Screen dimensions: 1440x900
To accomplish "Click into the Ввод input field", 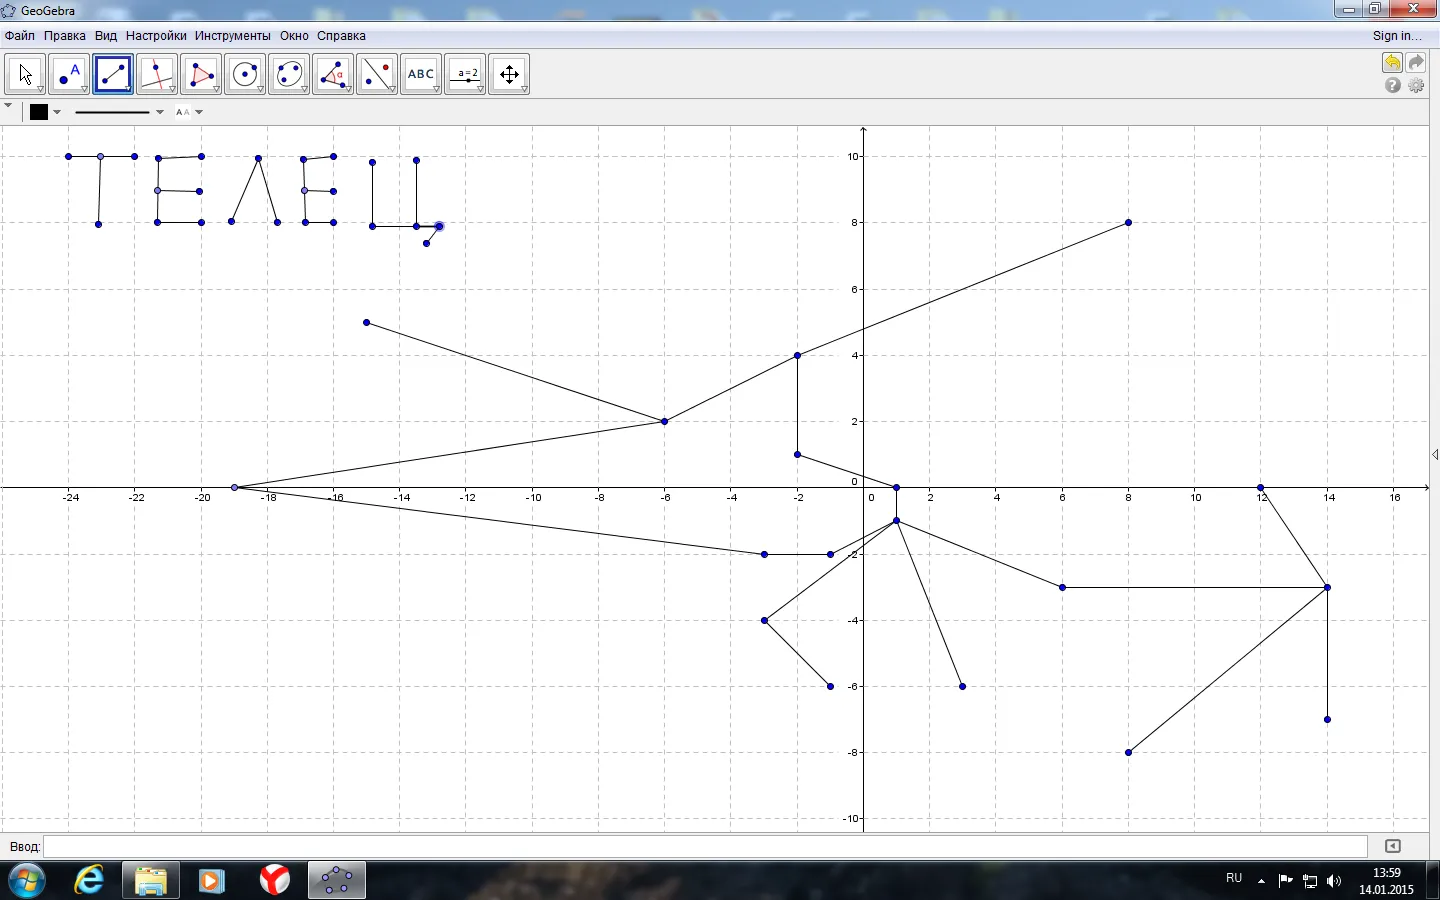I will click(x=705, y=846).
